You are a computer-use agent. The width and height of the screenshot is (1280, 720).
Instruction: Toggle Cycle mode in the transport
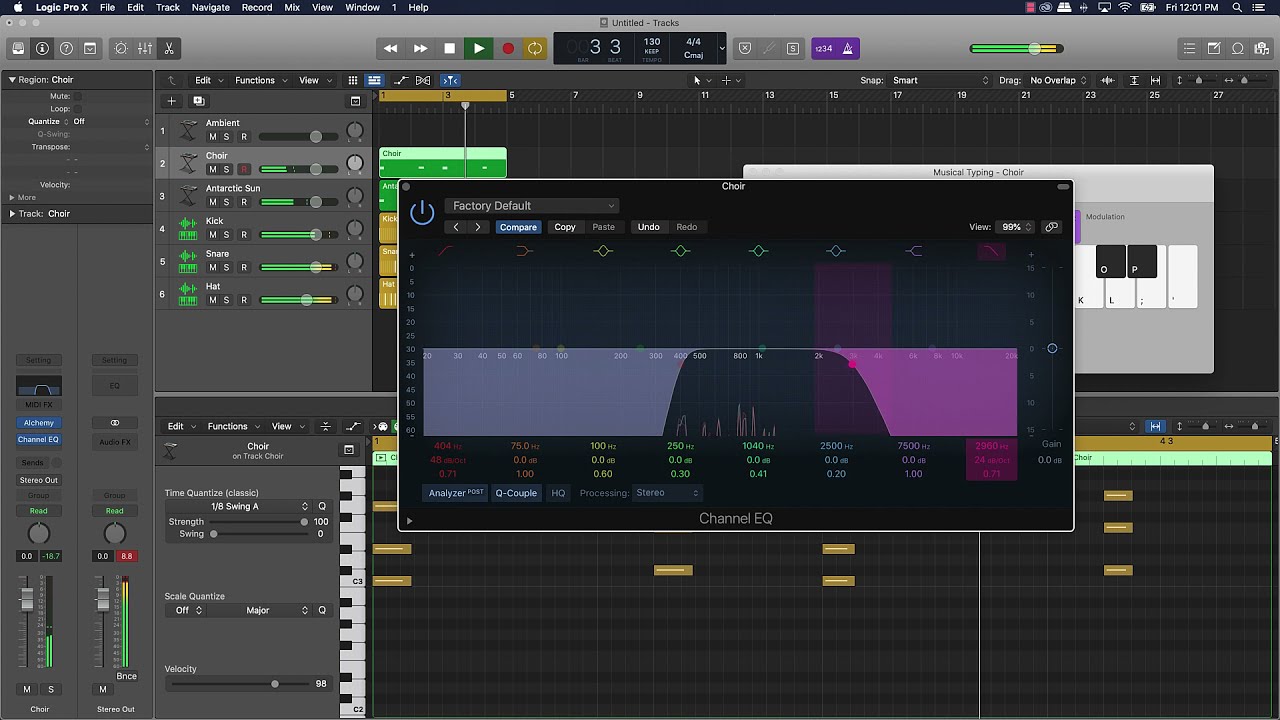535,48
